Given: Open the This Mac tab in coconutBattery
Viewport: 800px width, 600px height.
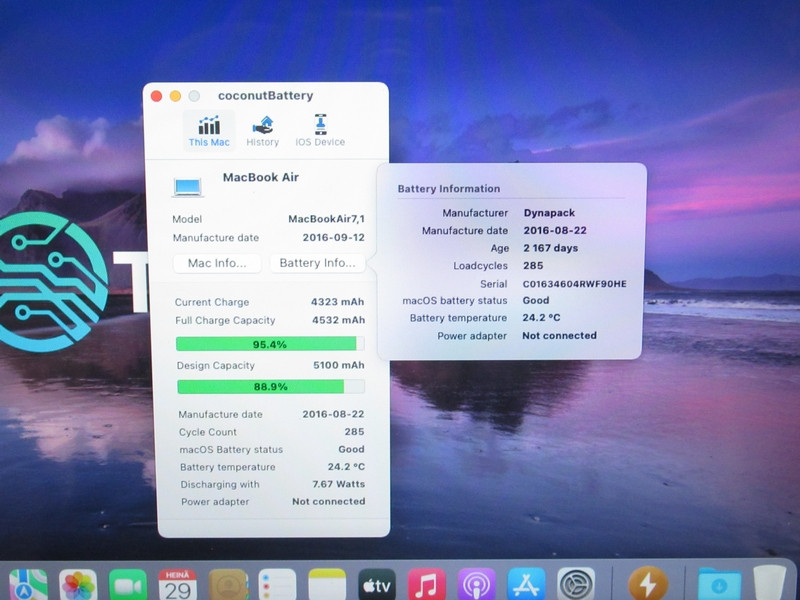Looking at the screenshot, I should click(209, 131).
